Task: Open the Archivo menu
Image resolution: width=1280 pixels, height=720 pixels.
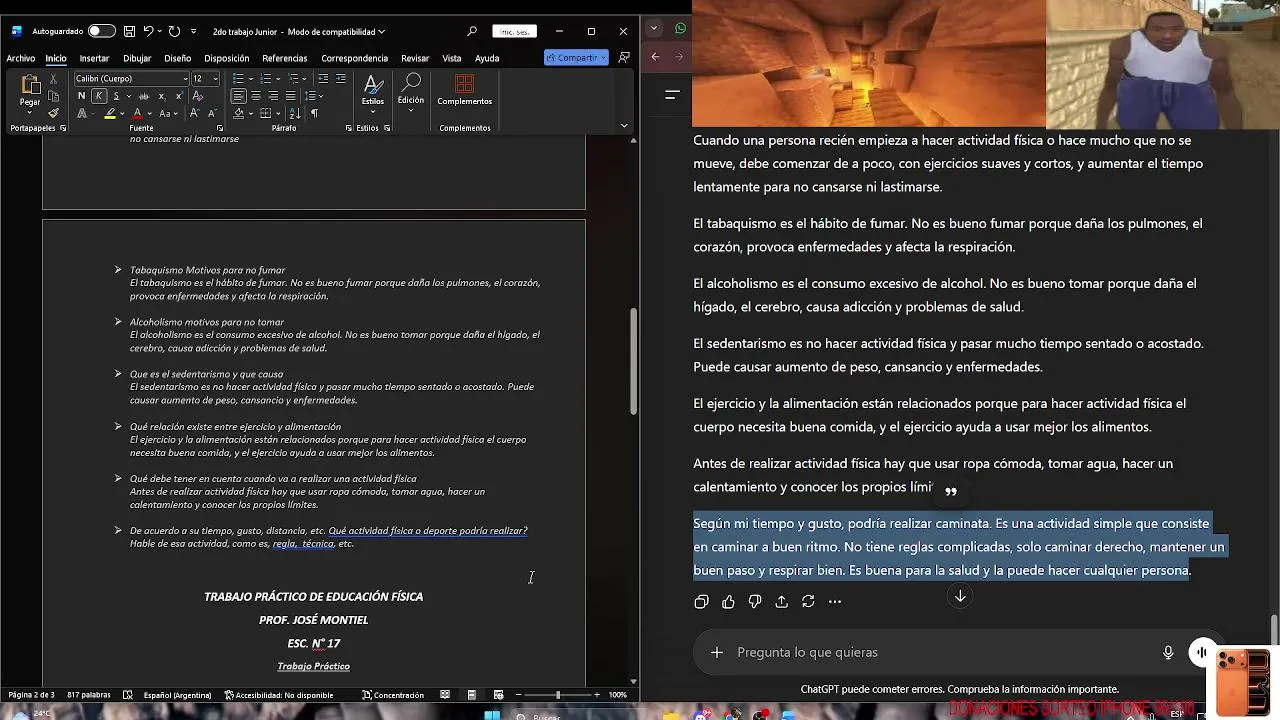Action: coord(20,58)
